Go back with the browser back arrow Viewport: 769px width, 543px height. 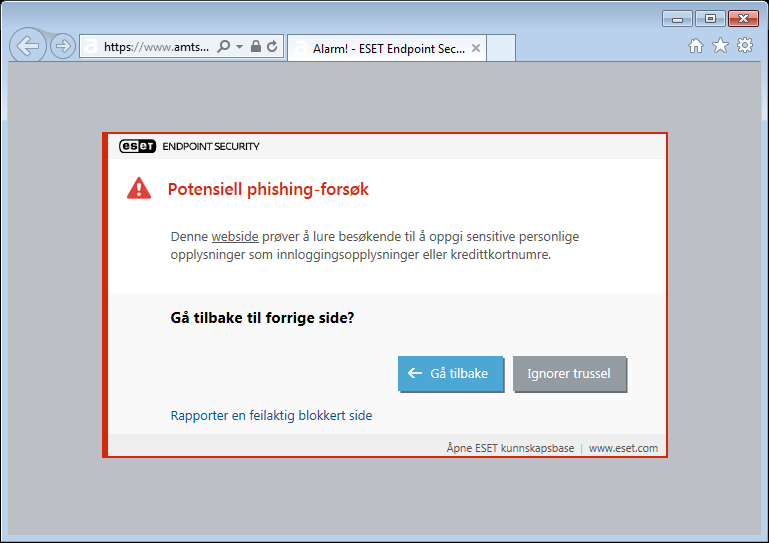click(x=28, y=46)
